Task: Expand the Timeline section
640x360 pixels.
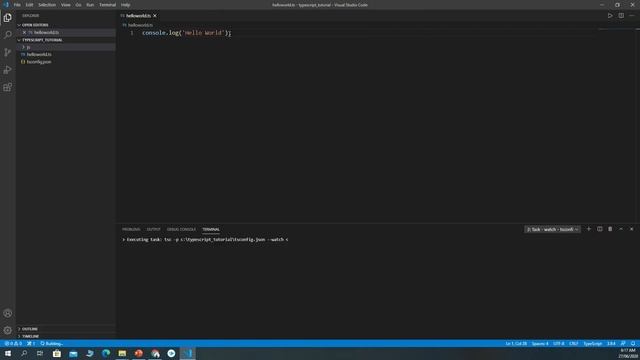Action: click(x=30, y=336)
